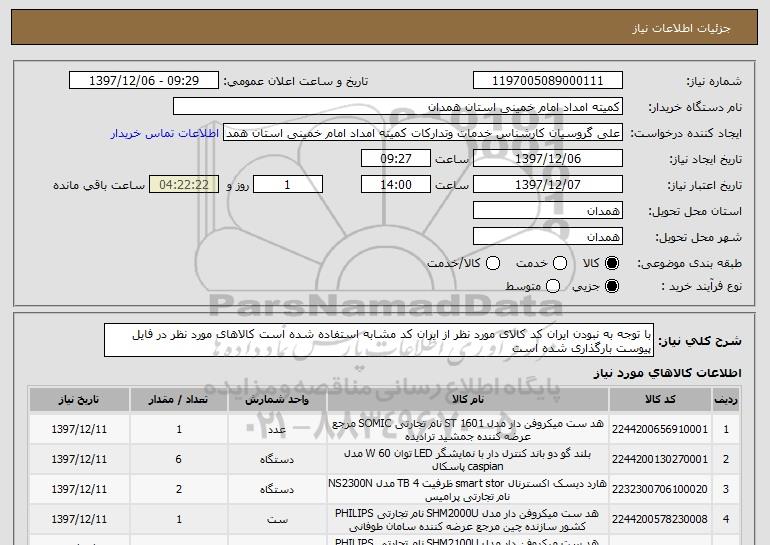Click smart stor NS2300N hard disk name
770x545 pixels.
(x=468, y=490)
